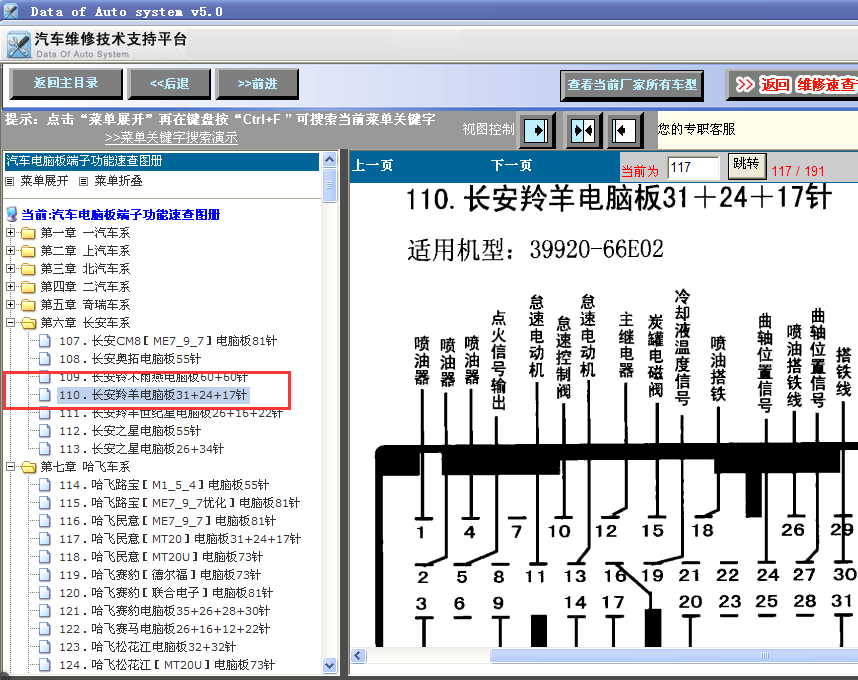Screen dimensions: 858x680
Task: Select 124．哈飞松花江 [MT20U] 电脑板73针
Action: tap(167, 665)
